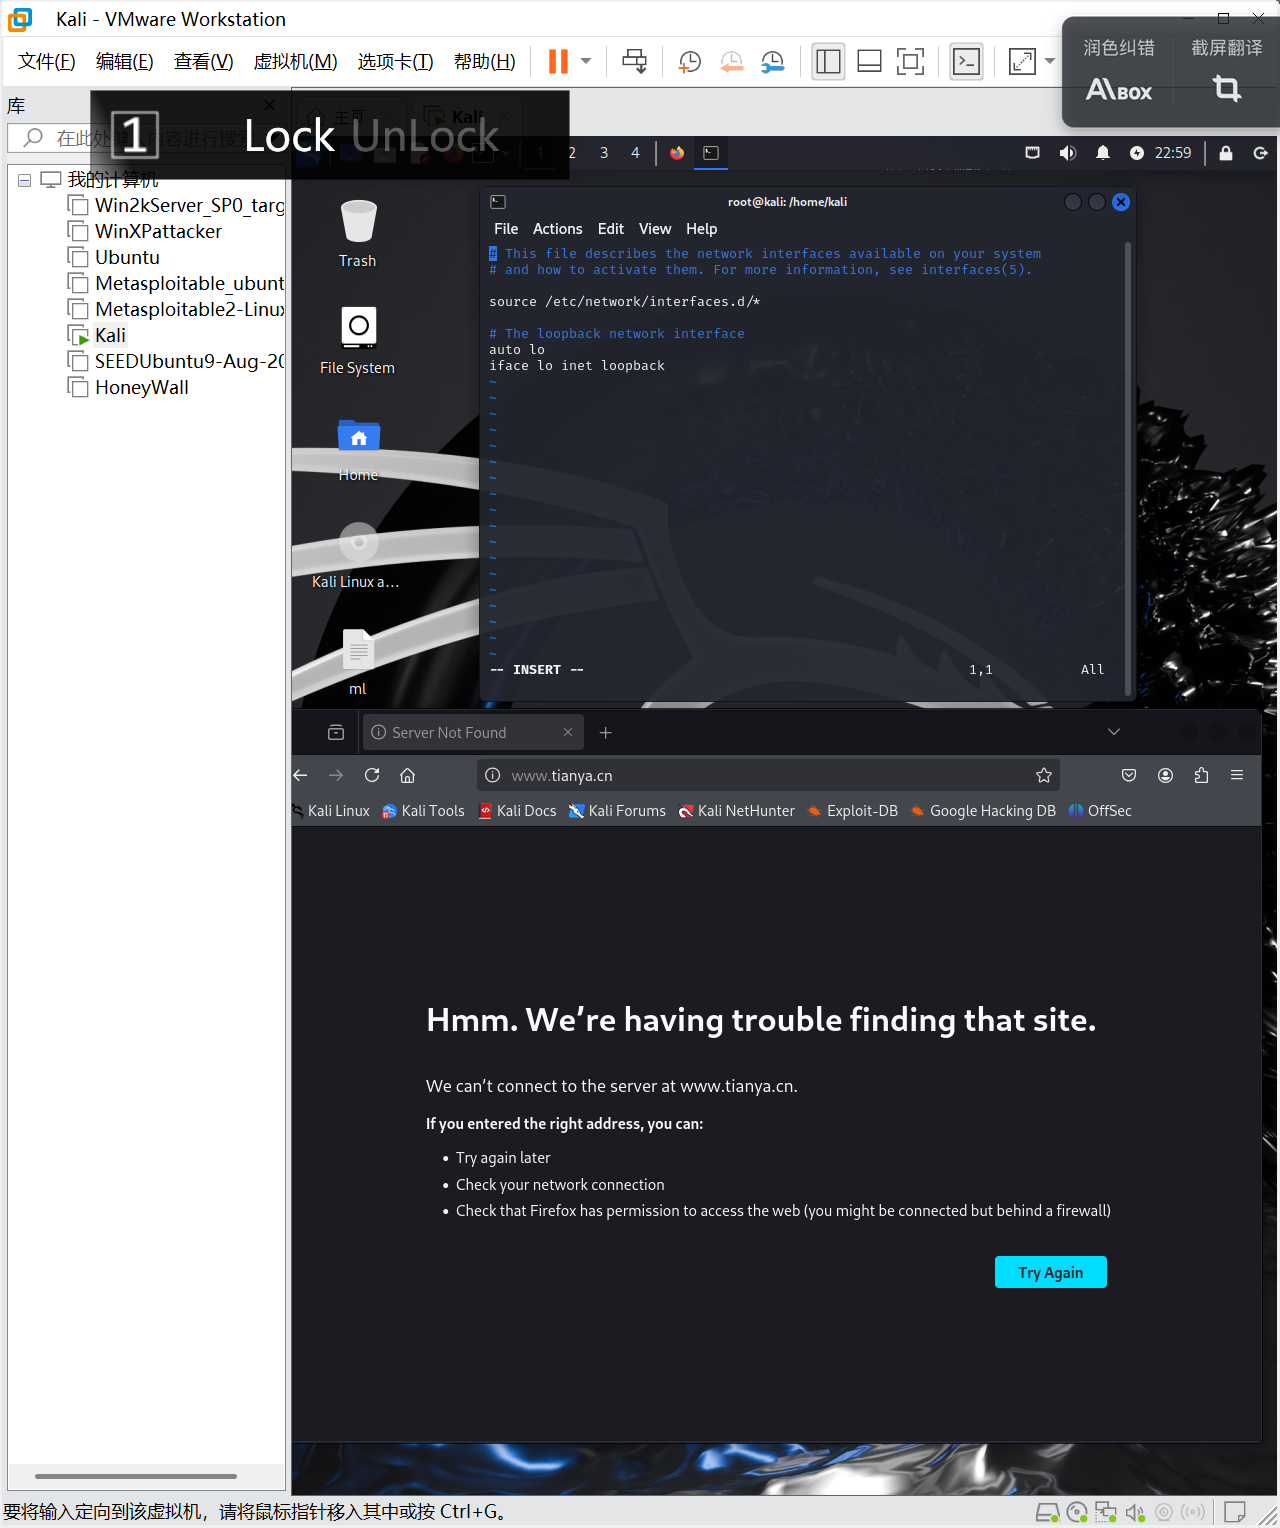Viewport: 1280px width, 1528px height.
Task: Select WinXPattacker in the library
Action: click(146, 231)
